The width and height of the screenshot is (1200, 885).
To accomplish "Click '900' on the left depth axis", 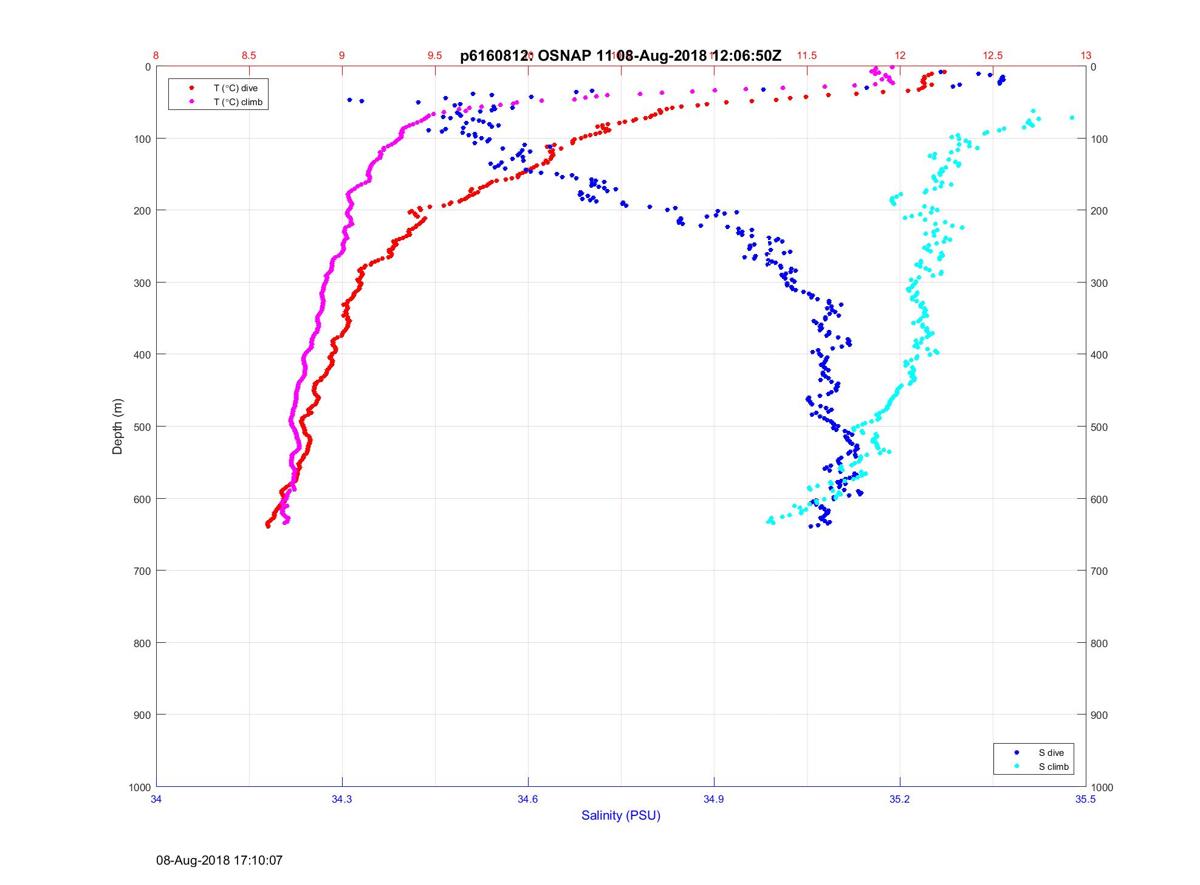I will click(x=142, y=715).
